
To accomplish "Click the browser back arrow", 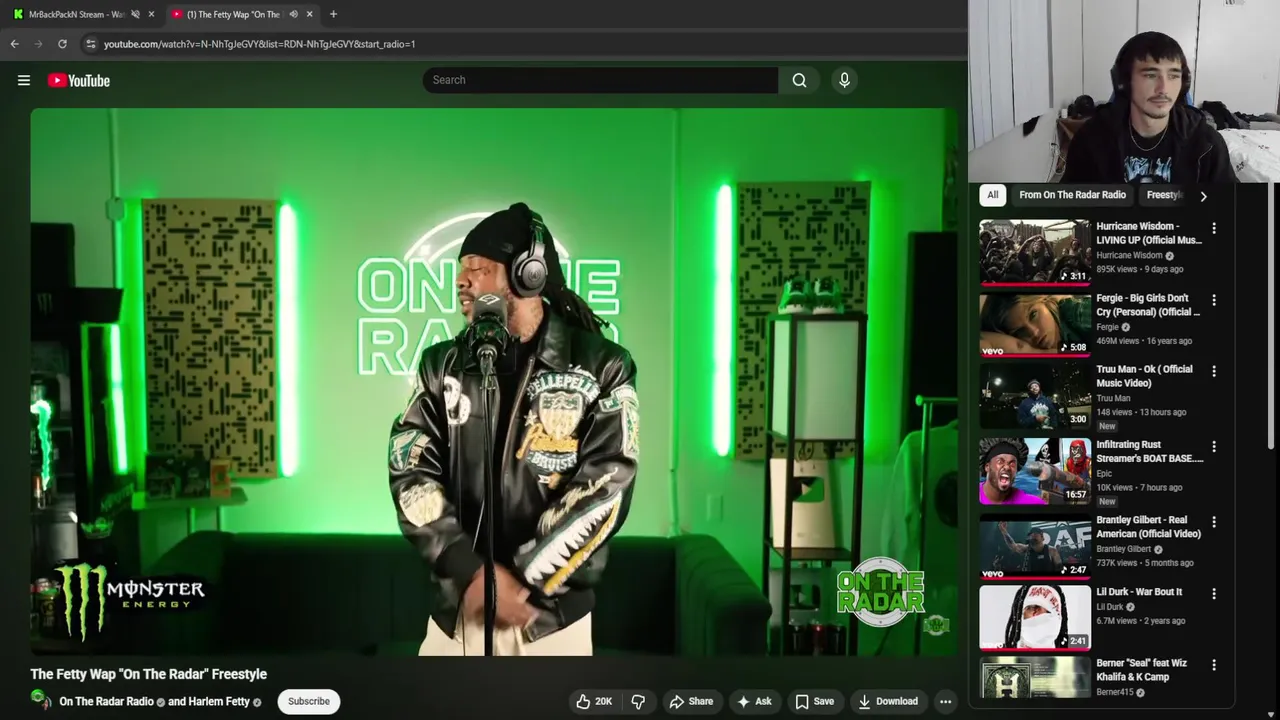I will (x=14, y=44).
